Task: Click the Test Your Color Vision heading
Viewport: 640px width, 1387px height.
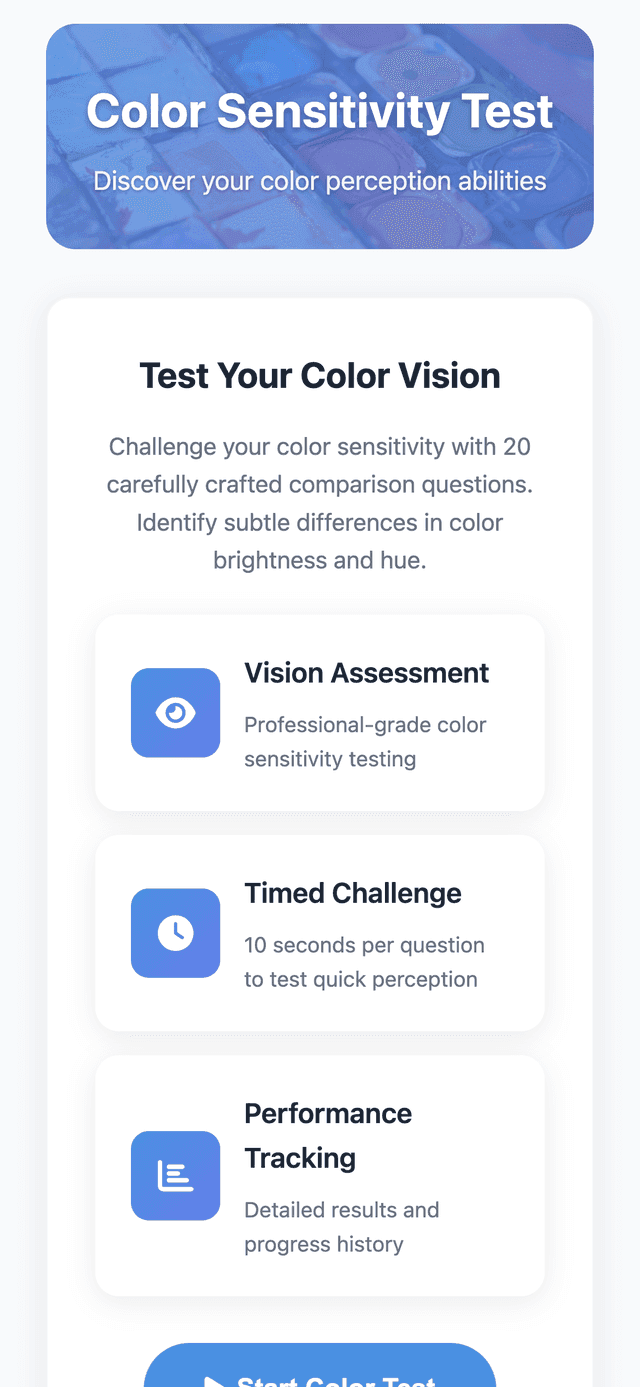Action: pos(320,375)
